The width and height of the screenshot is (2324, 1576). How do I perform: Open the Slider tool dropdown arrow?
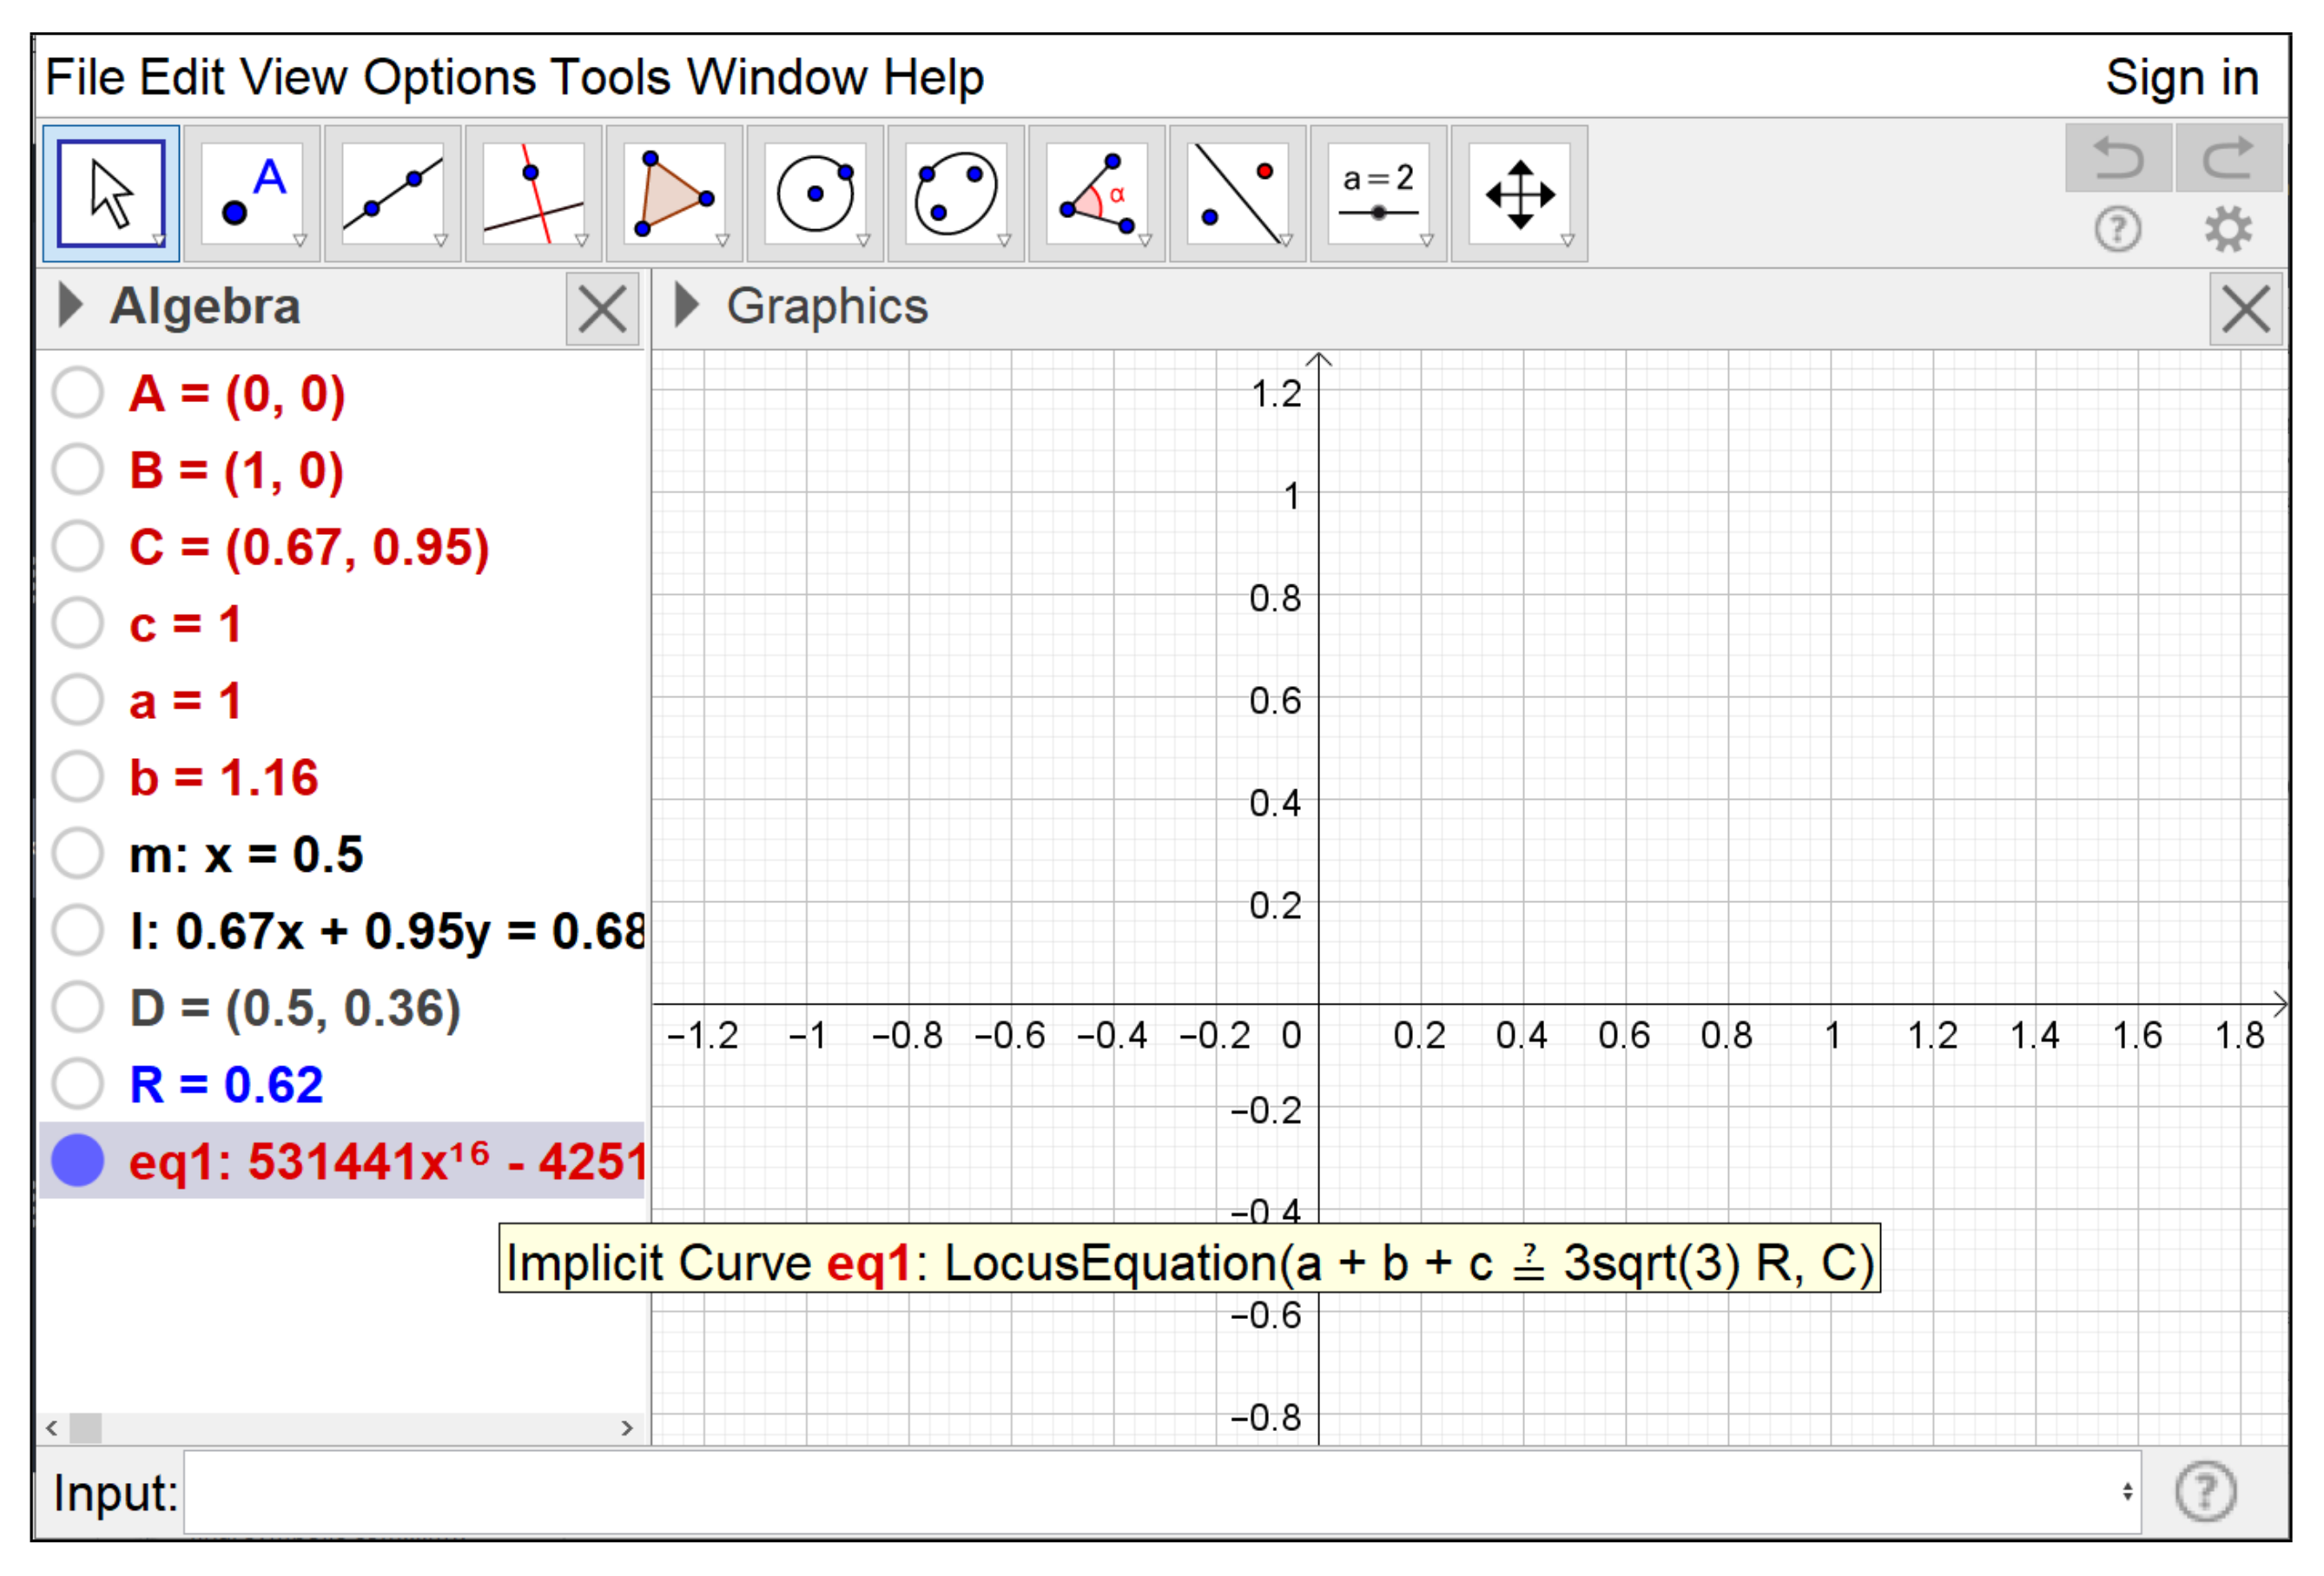coord(1427,240)
